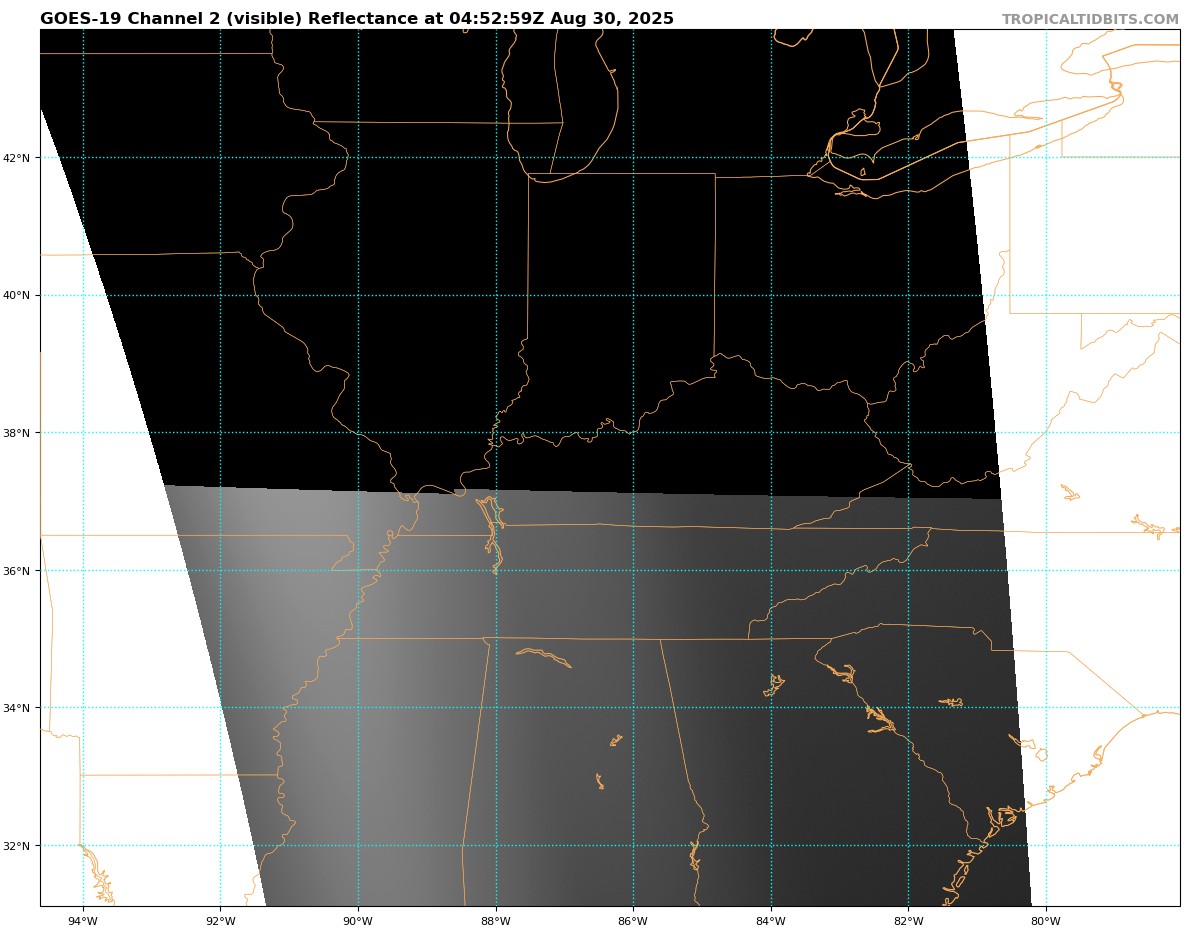Click the 36°N latitude axis label

tap(16, 571)
